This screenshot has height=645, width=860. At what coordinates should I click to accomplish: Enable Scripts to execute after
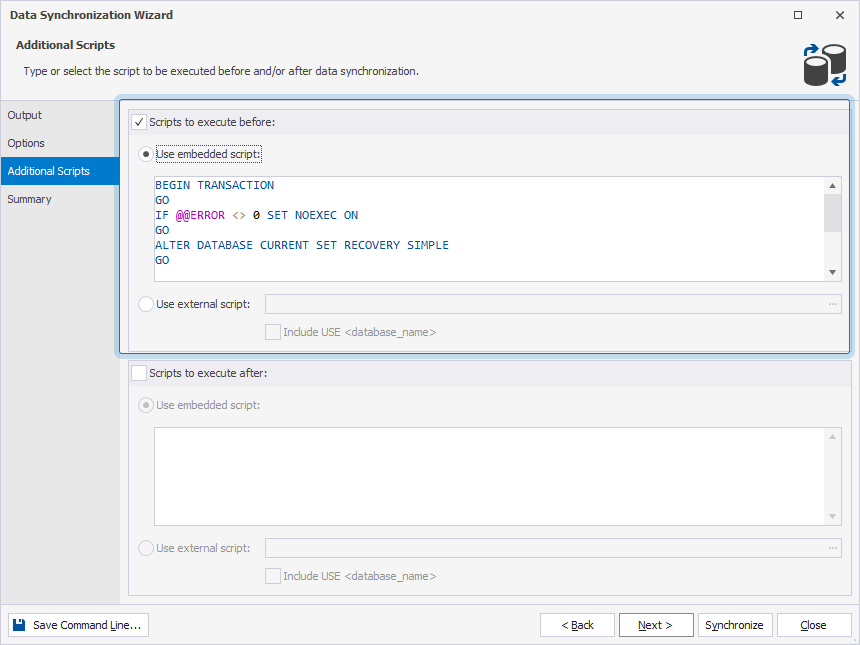coord(140,372)
